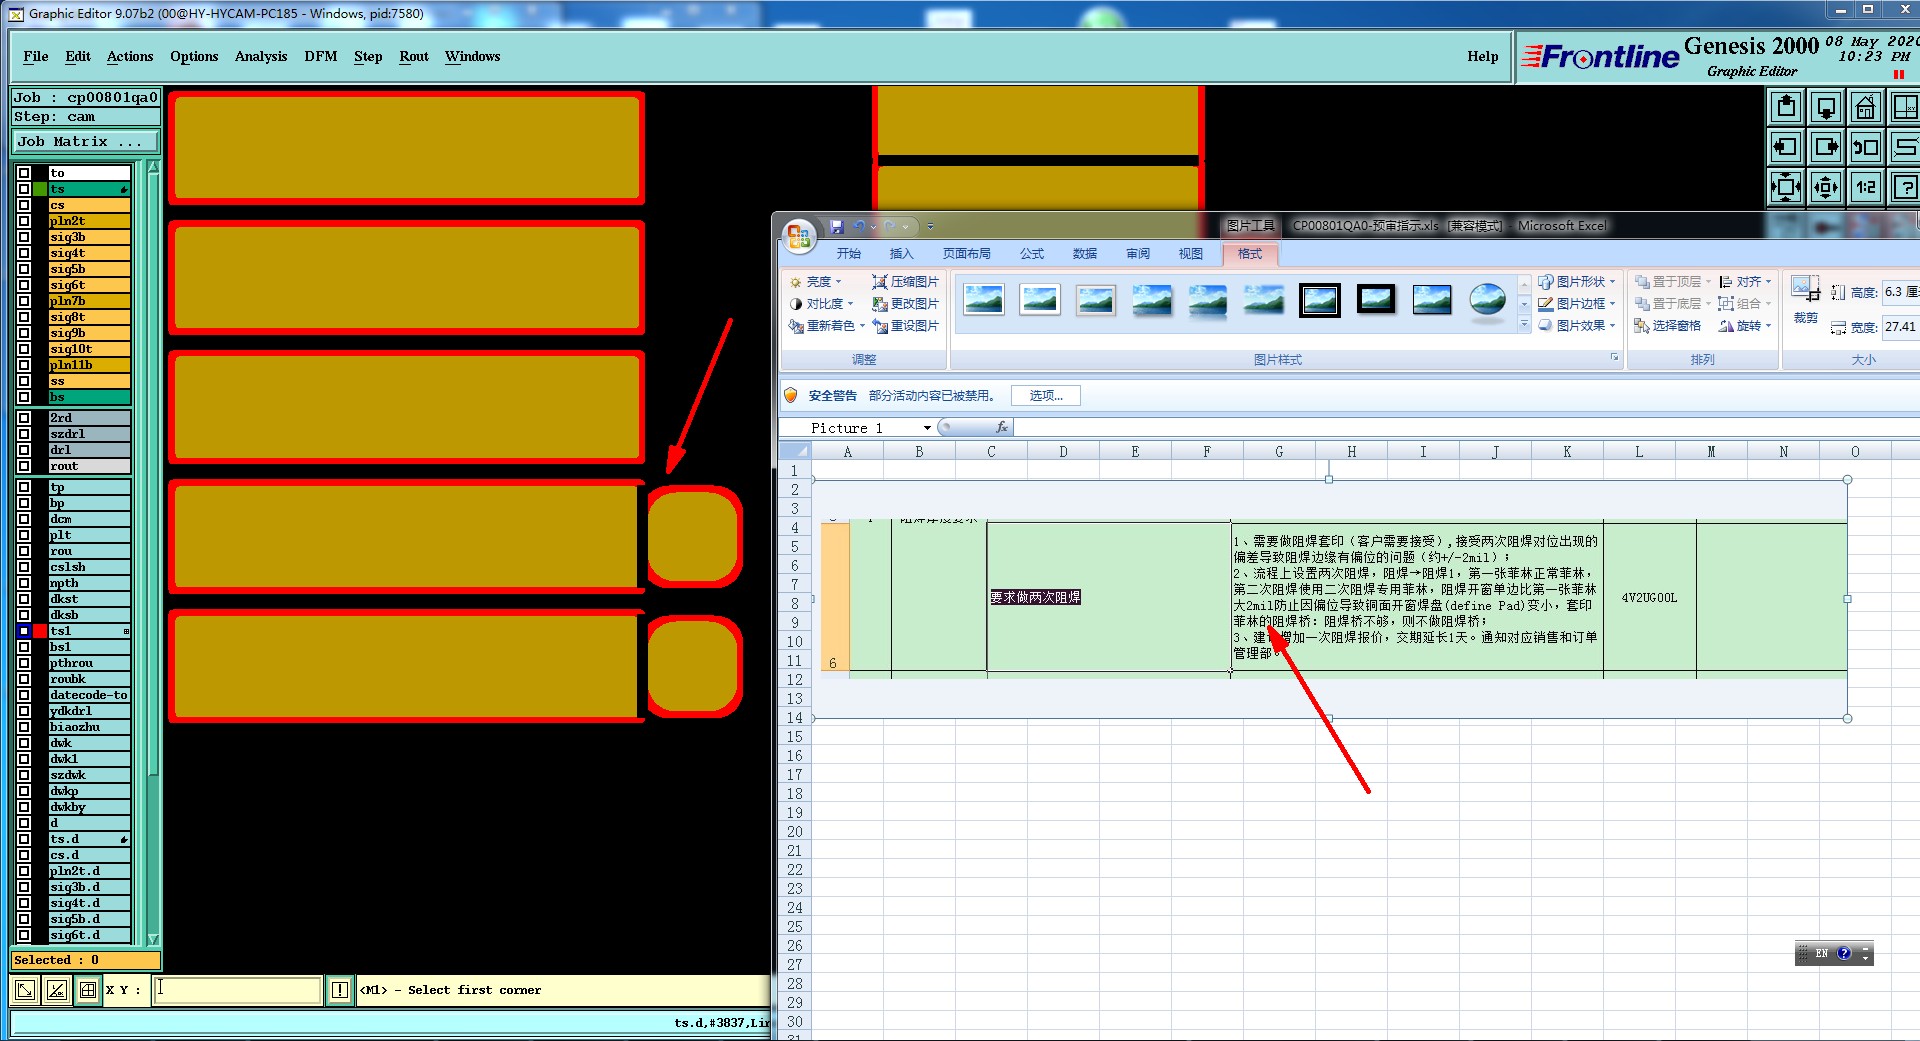Click column header D in Excel
Image resolution: width=1920 pixels, height=1041 pixels.
tap(1063, 452)
